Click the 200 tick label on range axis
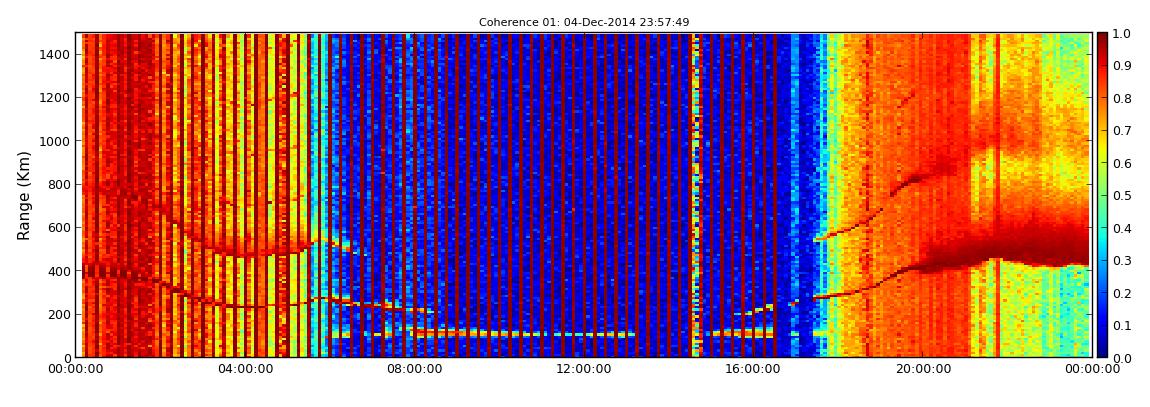The image size is (1150, 407). tap(60, 314)
